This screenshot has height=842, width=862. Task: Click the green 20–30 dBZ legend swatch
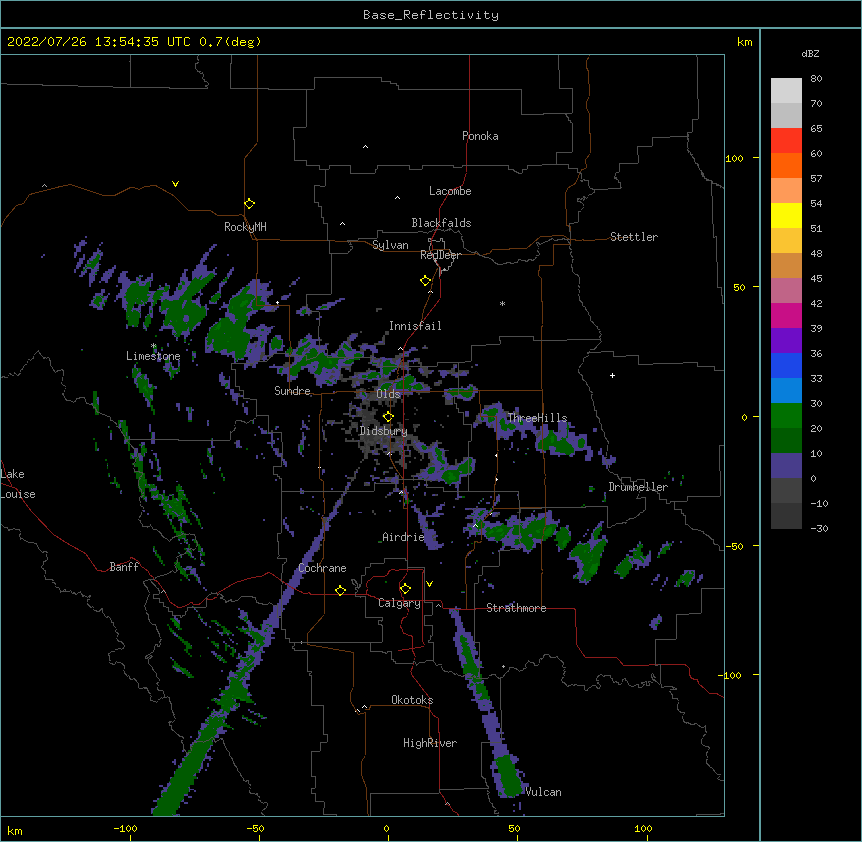coord(786,416)
